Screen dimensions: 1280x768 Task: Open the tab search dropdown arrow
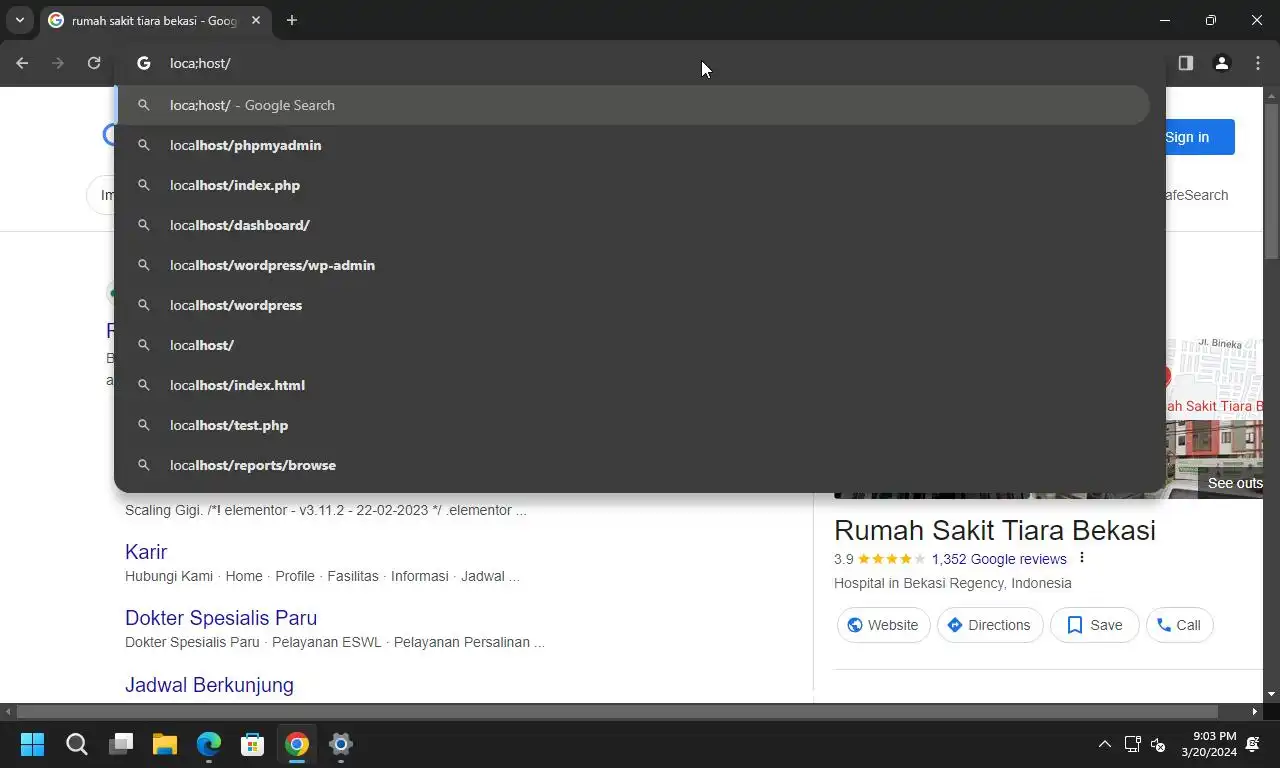tap(19, 20)
